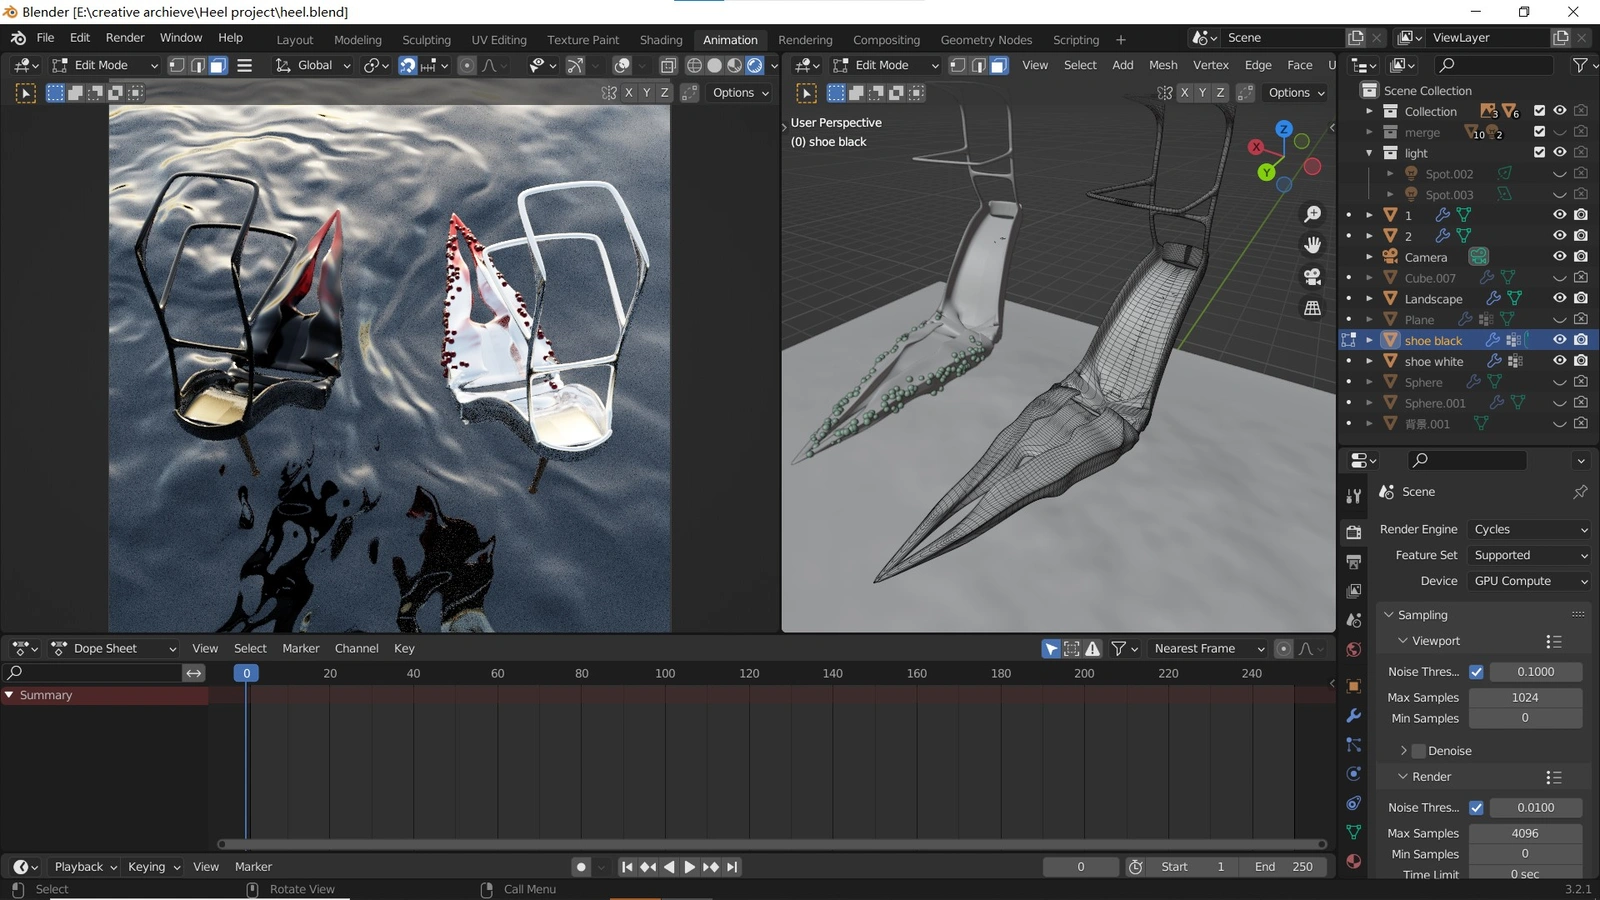Open the Render menu

point(125,38)
